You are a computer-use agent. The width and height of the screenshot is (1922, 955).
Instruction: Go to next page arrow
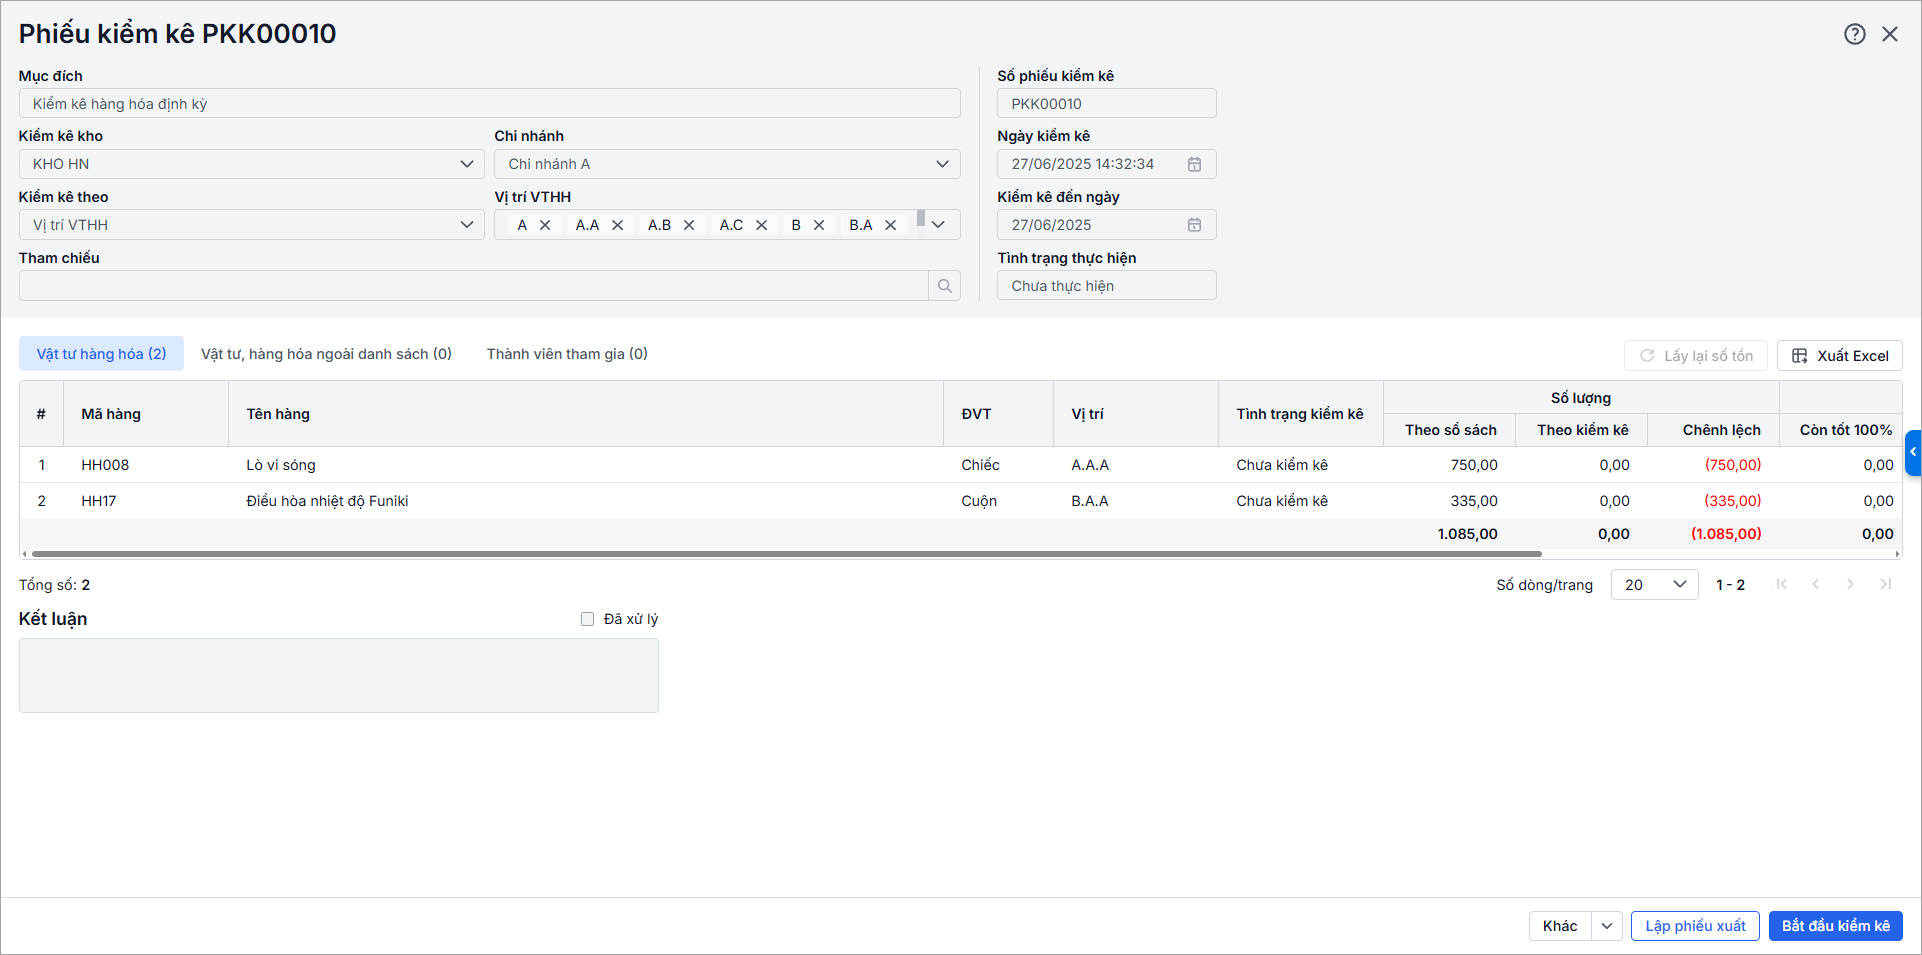click(1850, 585)
